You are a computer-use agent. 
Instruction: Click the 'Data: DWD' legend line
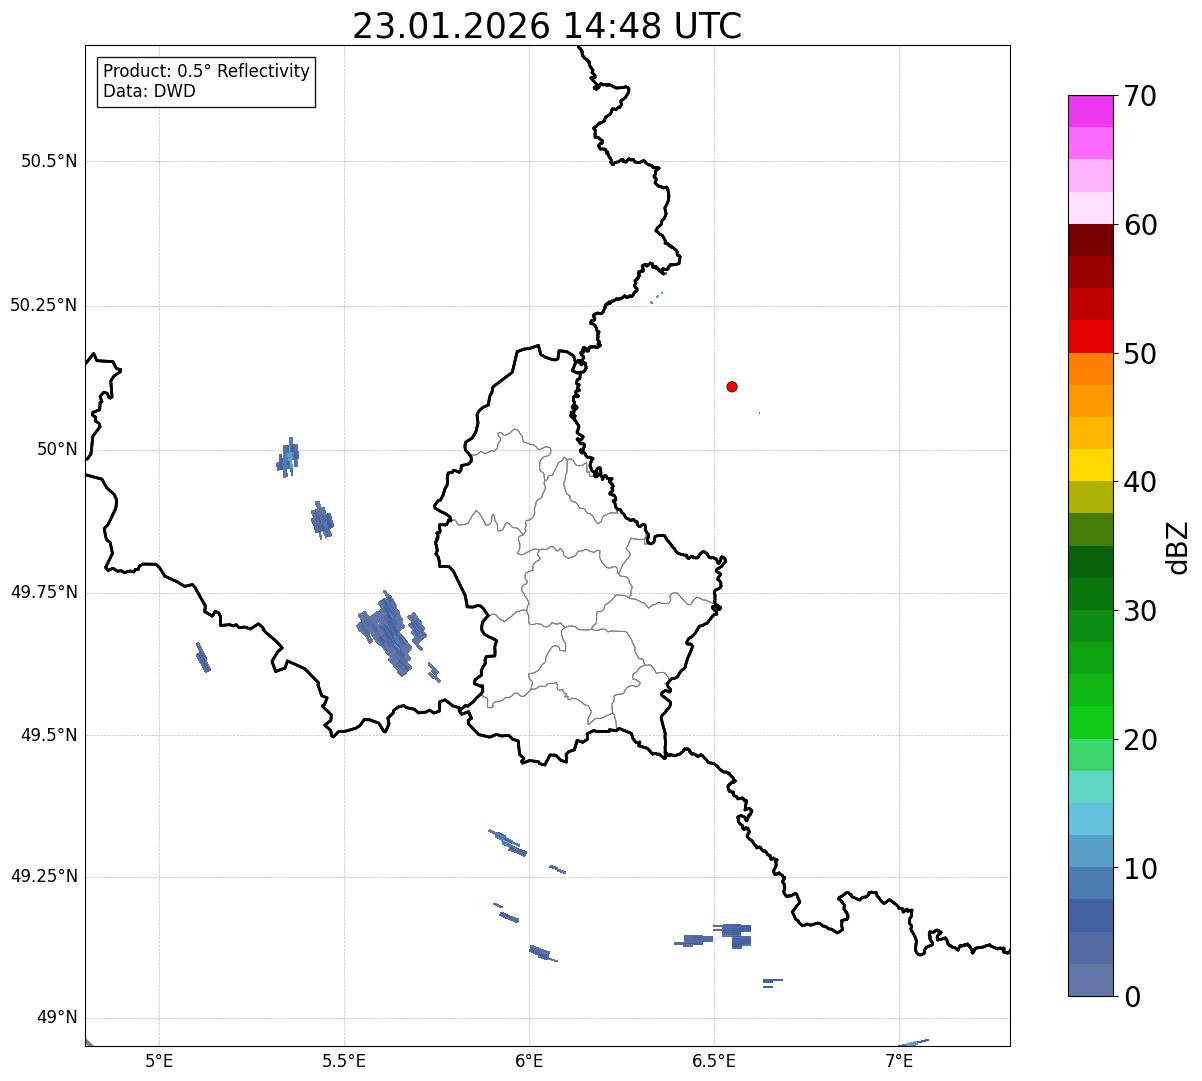pos(149,91)
